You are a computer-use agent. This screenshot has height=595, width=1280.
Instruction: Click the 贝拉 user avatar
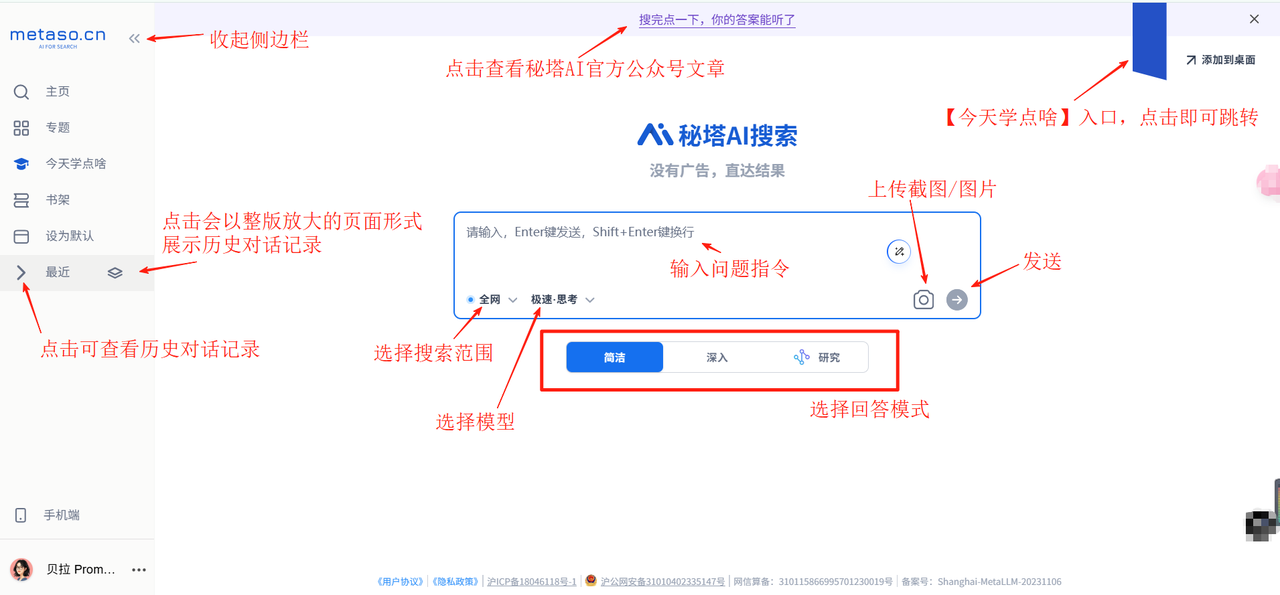[21, 570]
